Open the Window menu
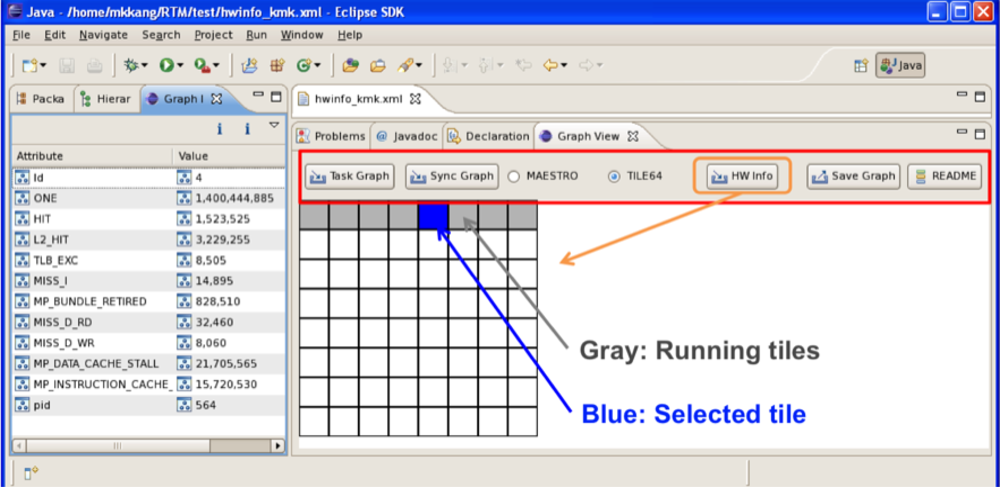This screenshot has width=1000, height=487. point(302,35)
